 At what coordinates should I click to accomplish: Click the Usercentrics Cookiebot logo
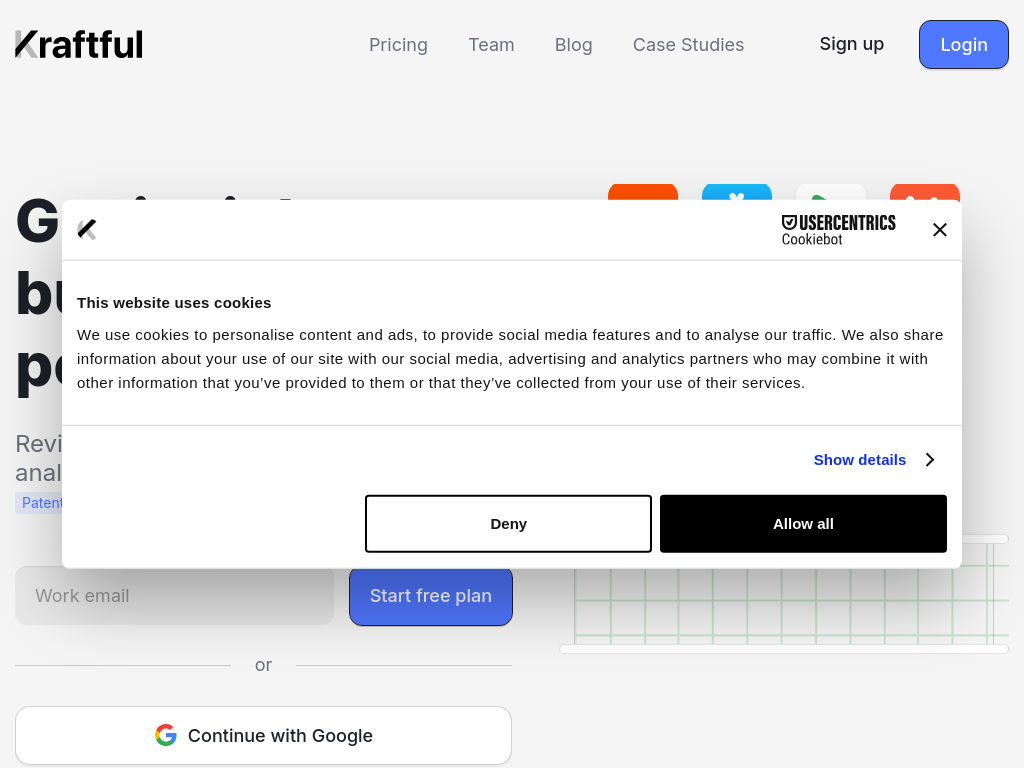pyautogui.click(x=838, y=230)
